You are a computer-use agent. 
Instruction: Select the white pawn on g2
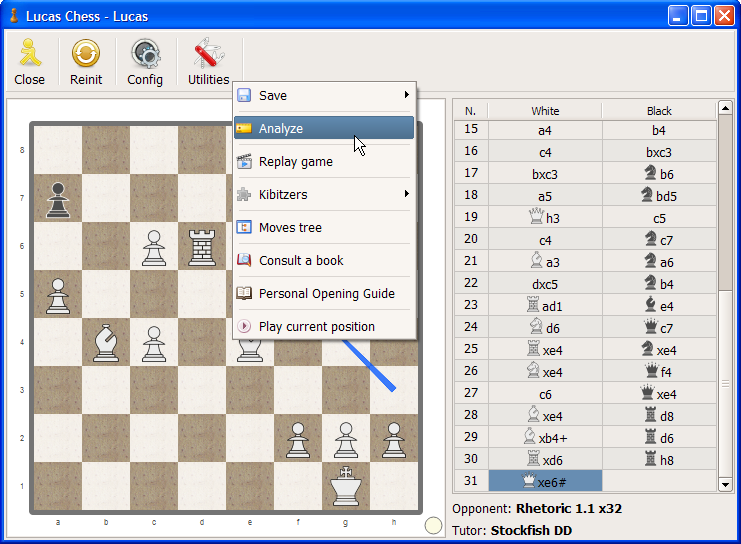[346, 440]
